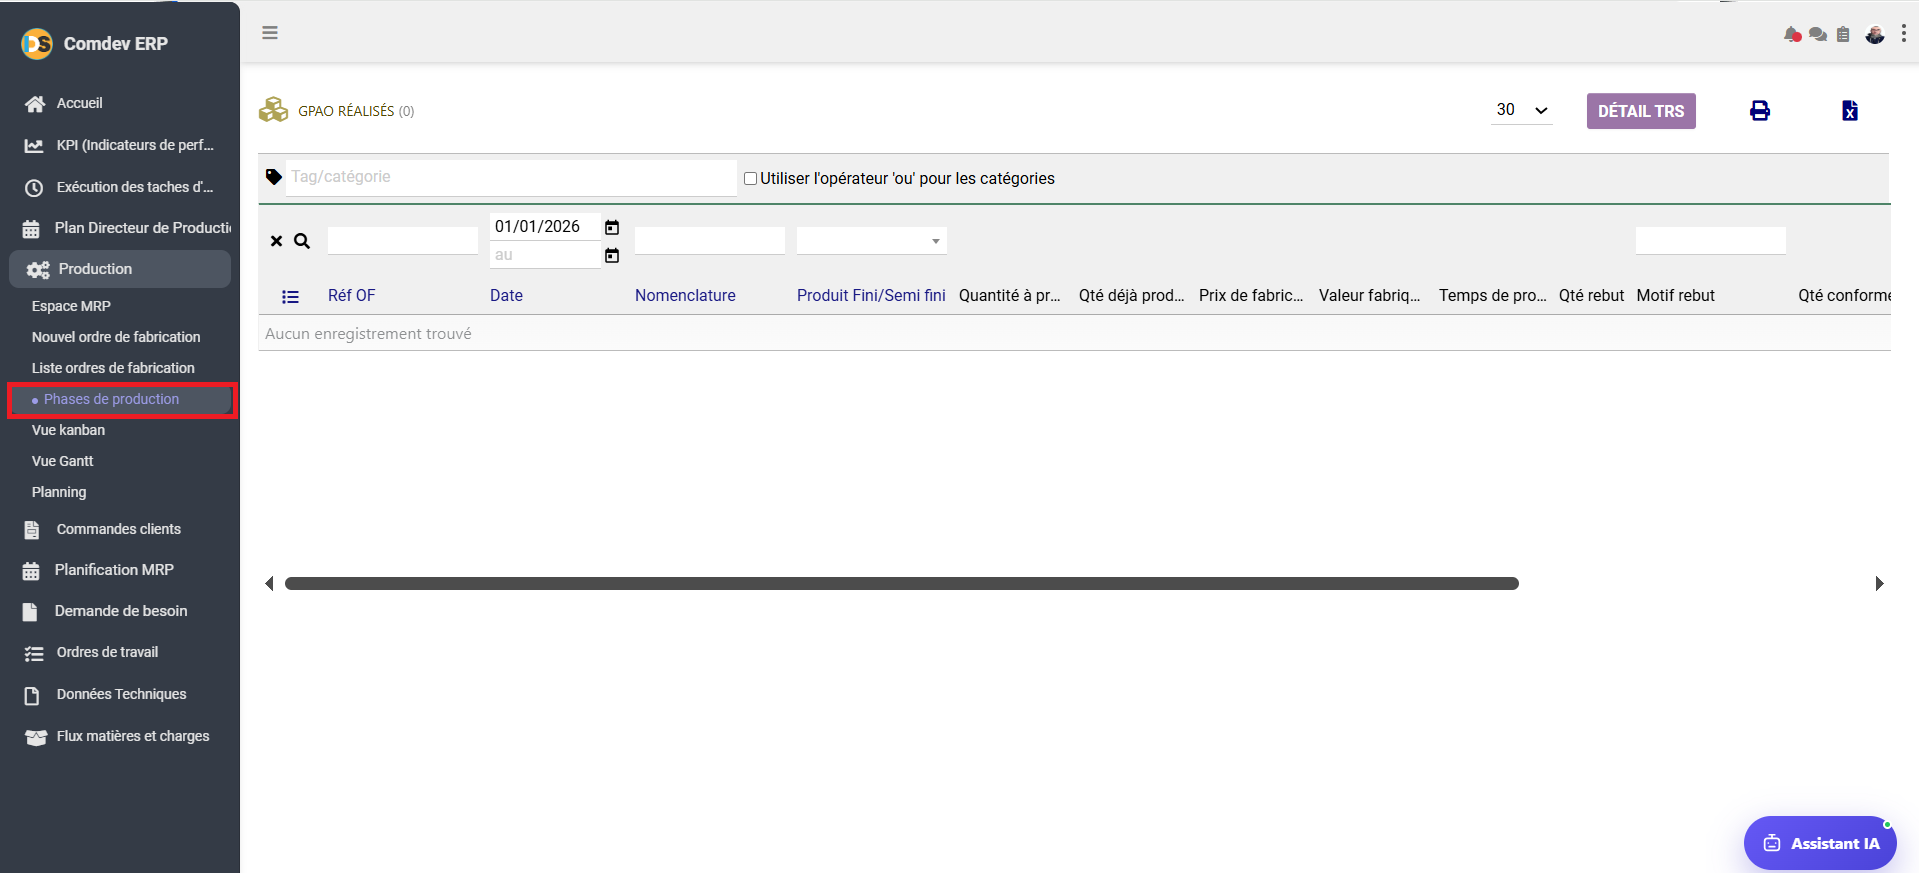Click the Comdev ERP logo
Viewport: 1919px width, 873px height.
[x=37, y=44]
